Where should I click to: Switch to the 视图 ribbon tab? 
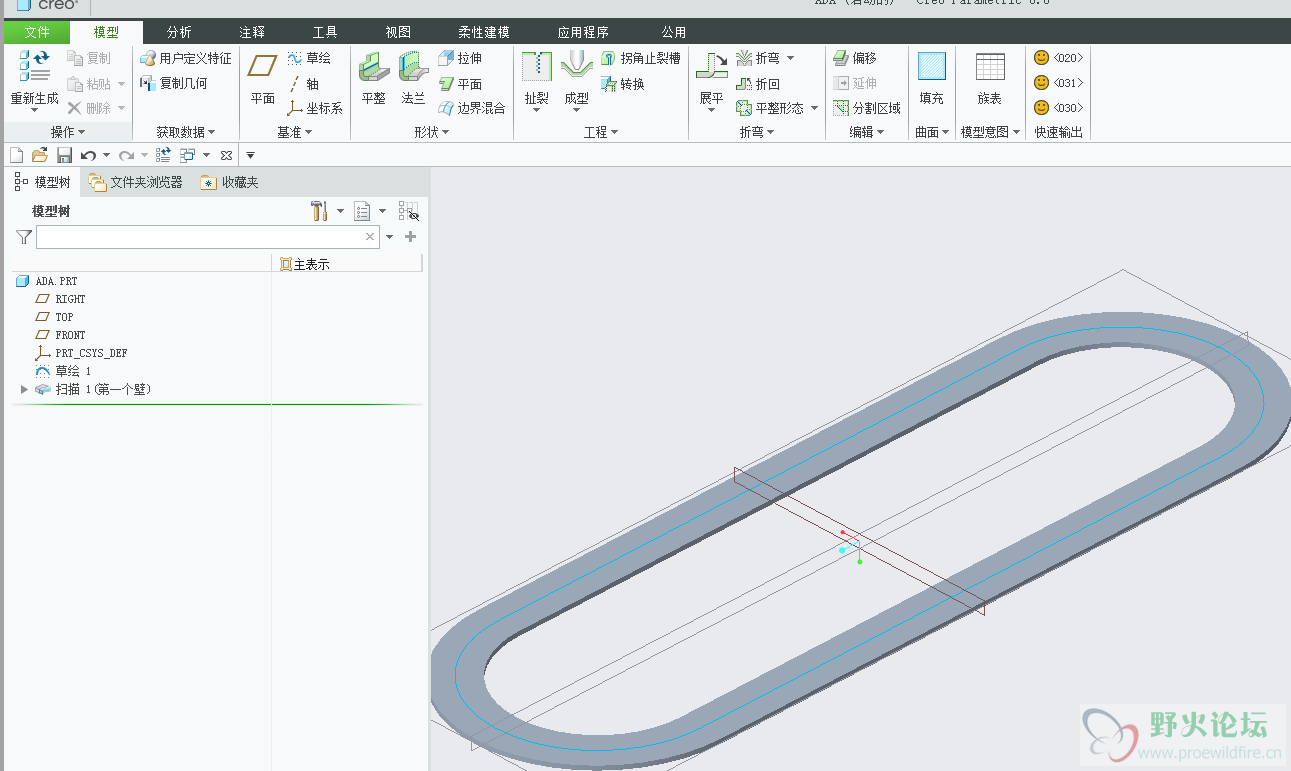click(398, 32)
